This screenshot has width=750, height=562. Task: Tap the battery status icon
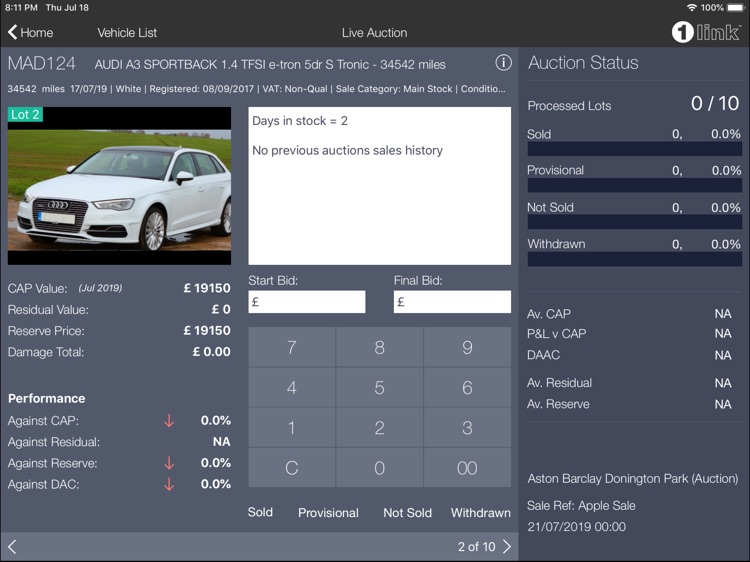tap(736, 8)
